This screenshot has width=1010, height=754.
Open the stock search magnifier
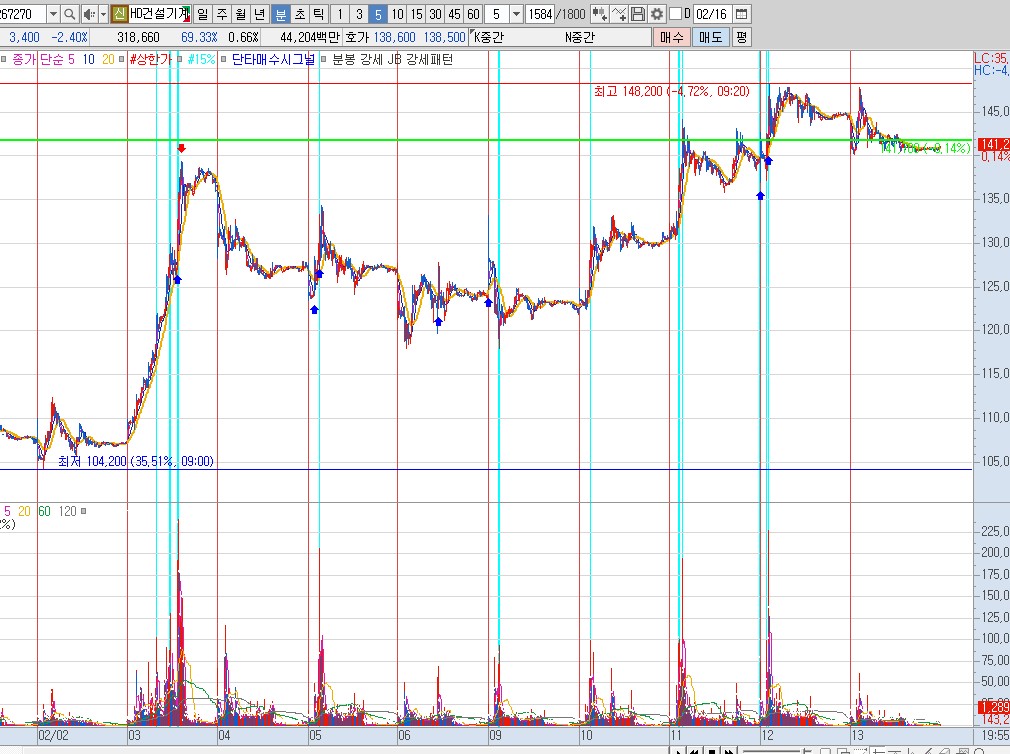pos(70,14)
